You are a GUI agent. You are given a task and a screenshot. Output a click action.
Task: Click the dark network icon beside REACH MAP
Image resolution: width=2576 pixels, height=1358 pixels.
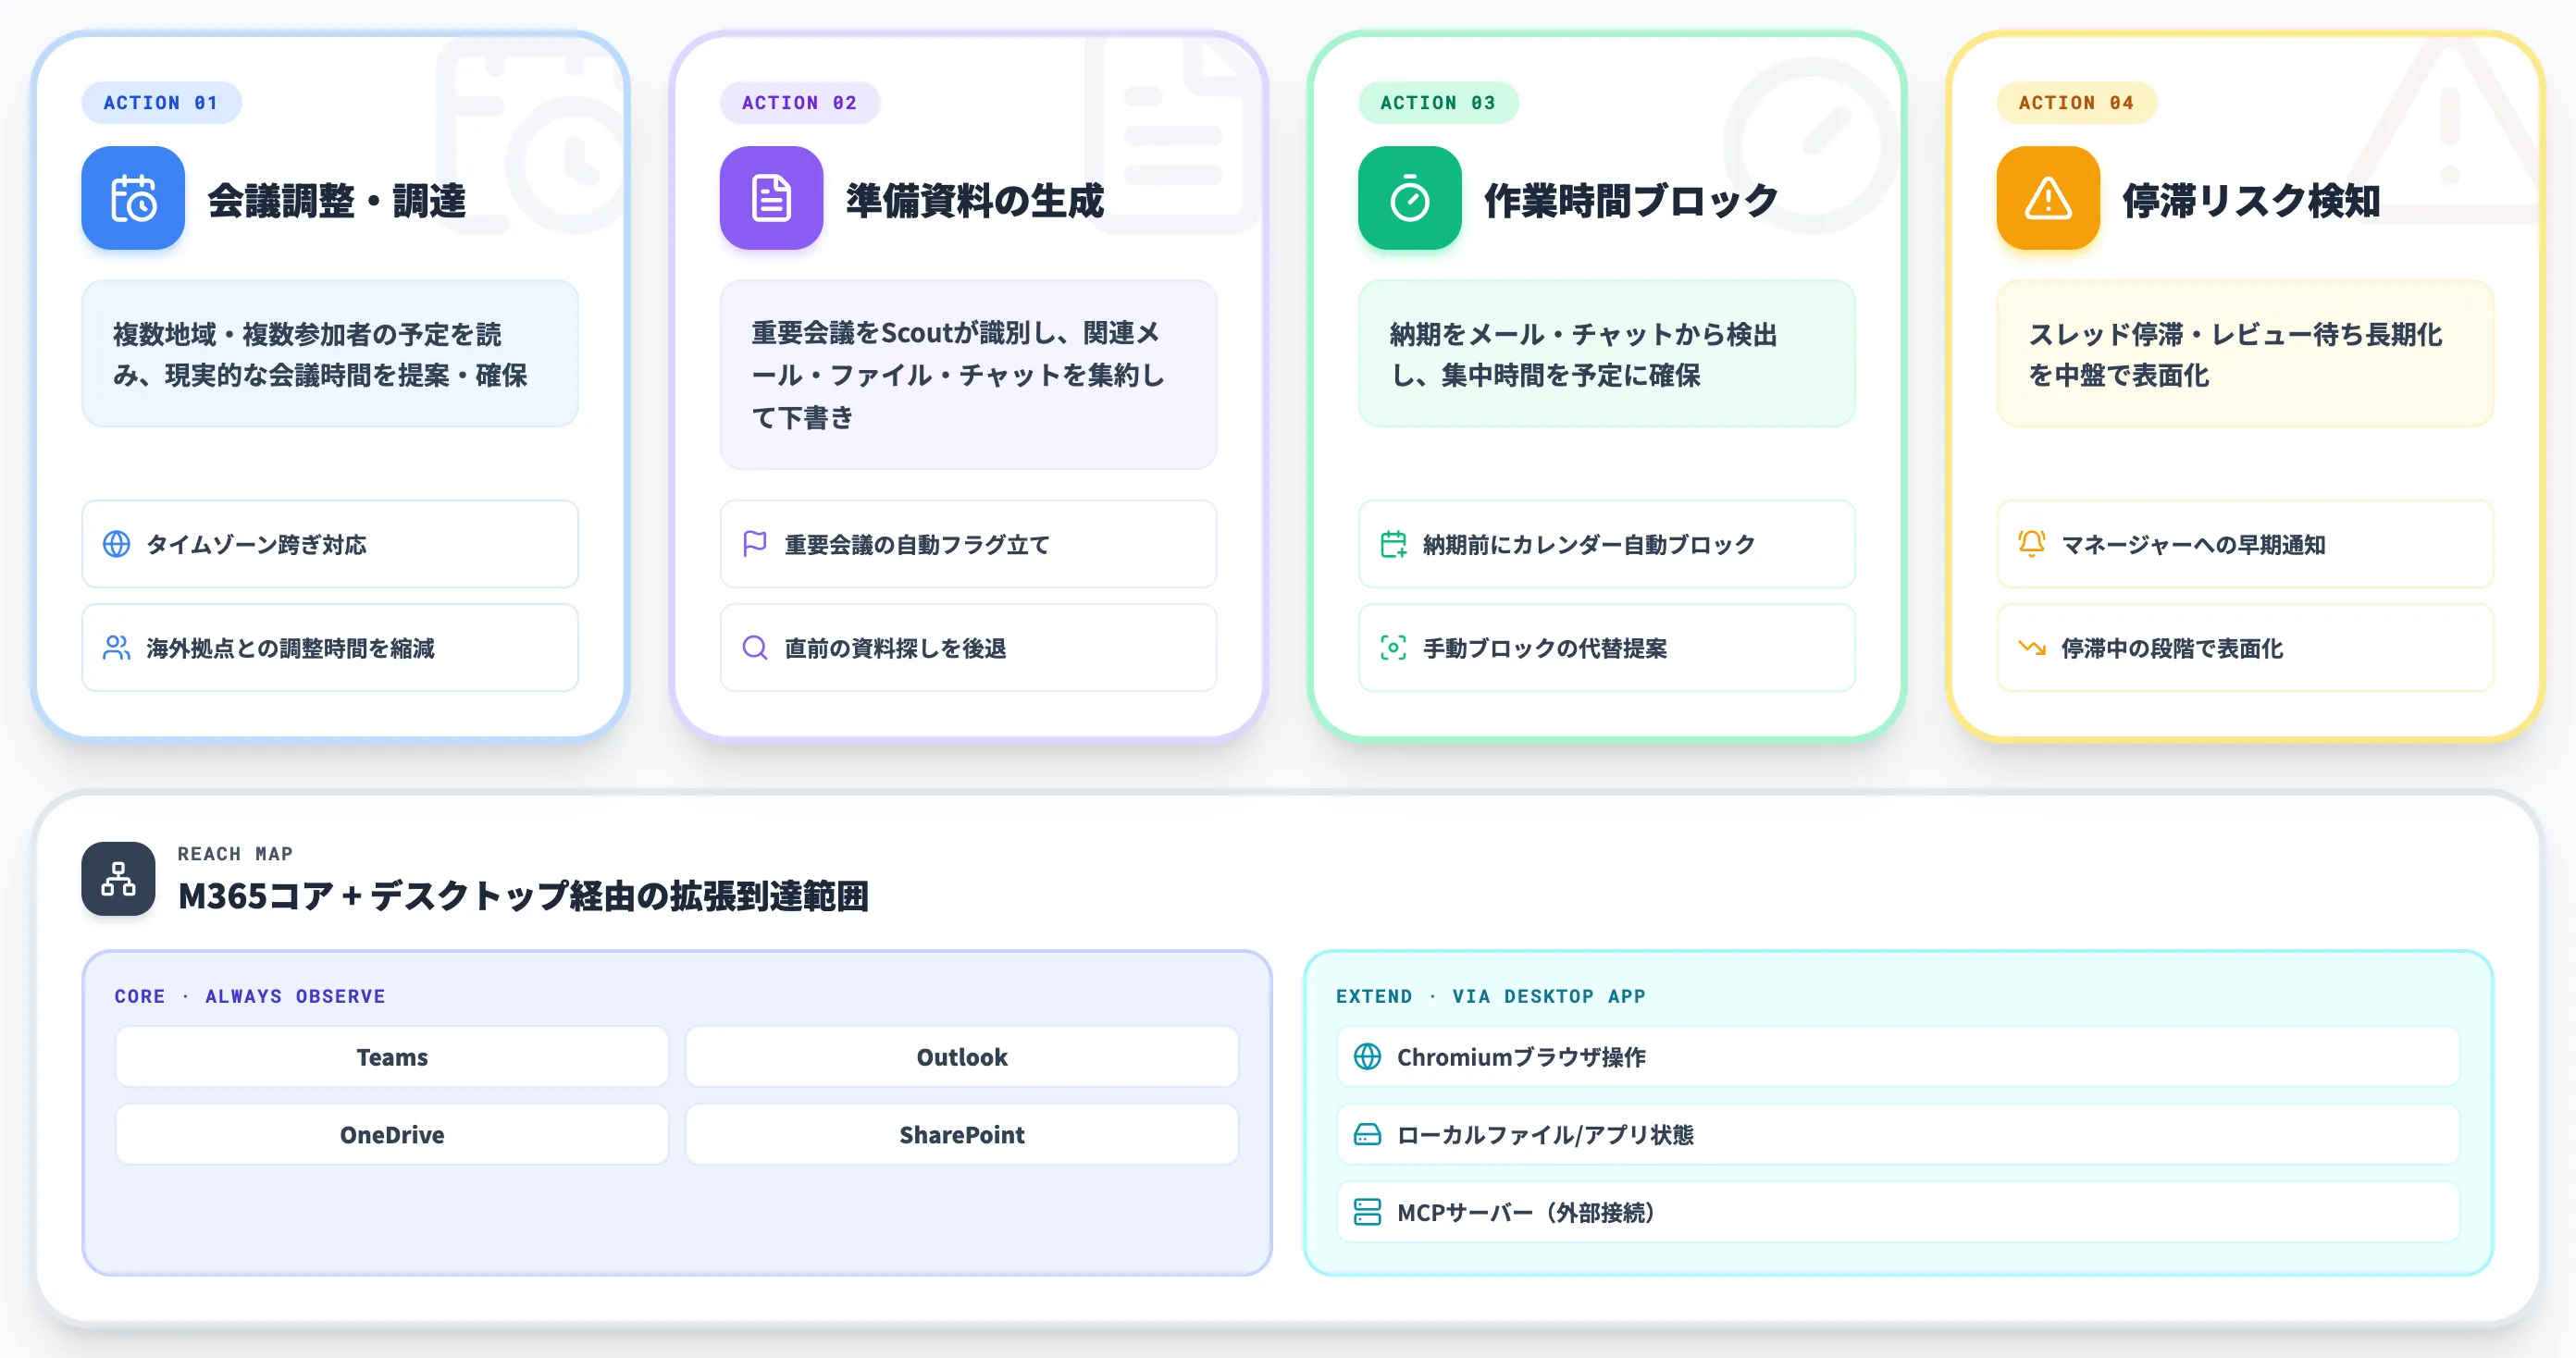click(x=118, y=879)
